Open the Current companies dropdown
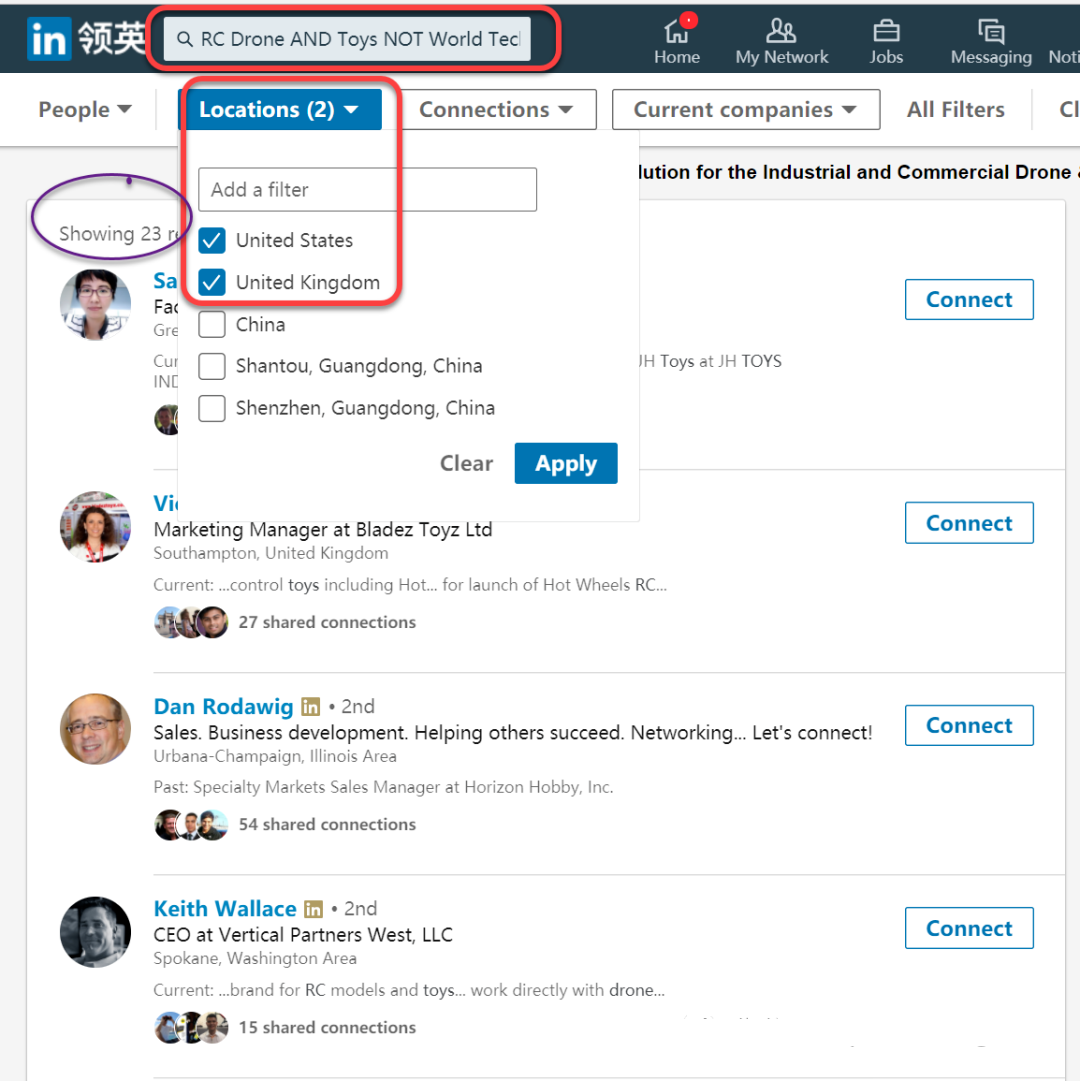This screenshot has height=1081, width=1080. pyautogui.click(x=745, y=110)
